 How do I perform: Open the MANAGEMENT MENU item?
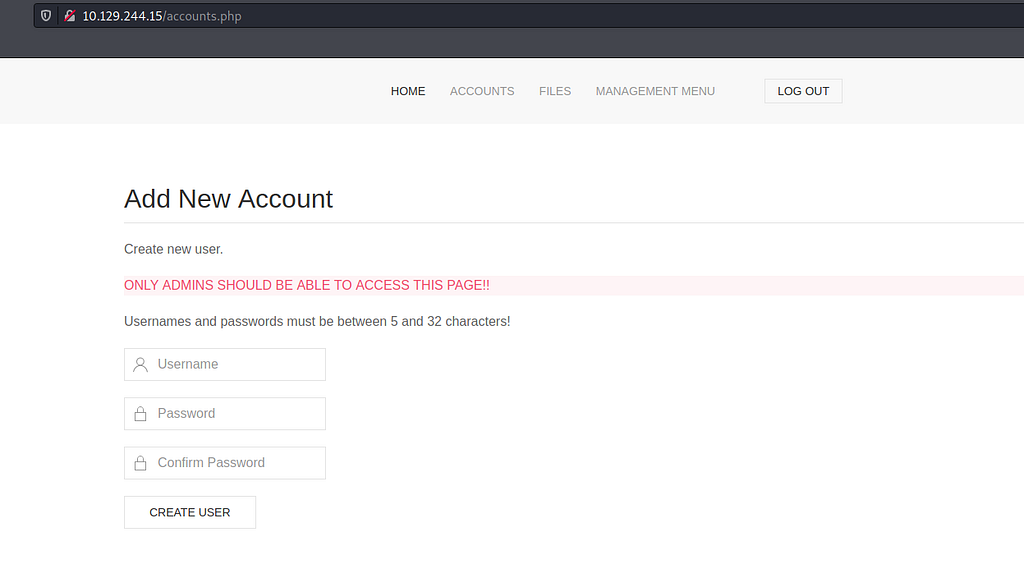tap(655, 91)
